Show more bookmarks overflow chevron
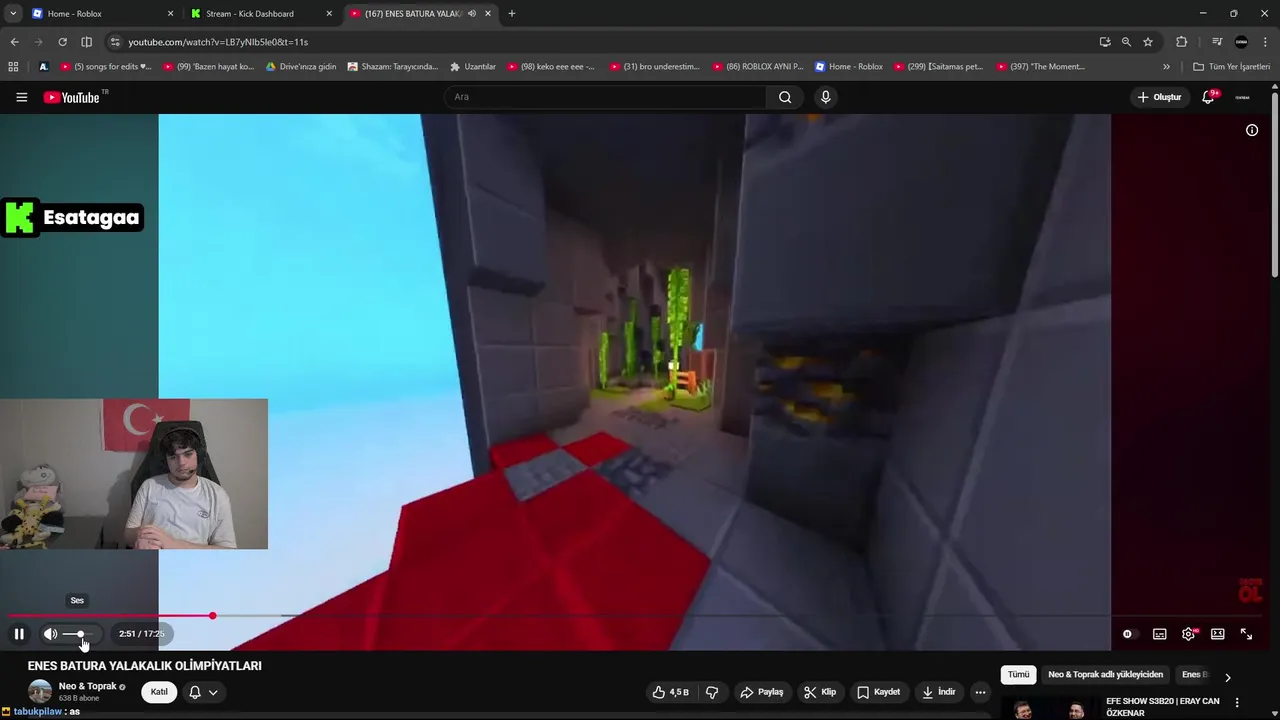Screen dimensions: 1280x720 (1166, 67)
